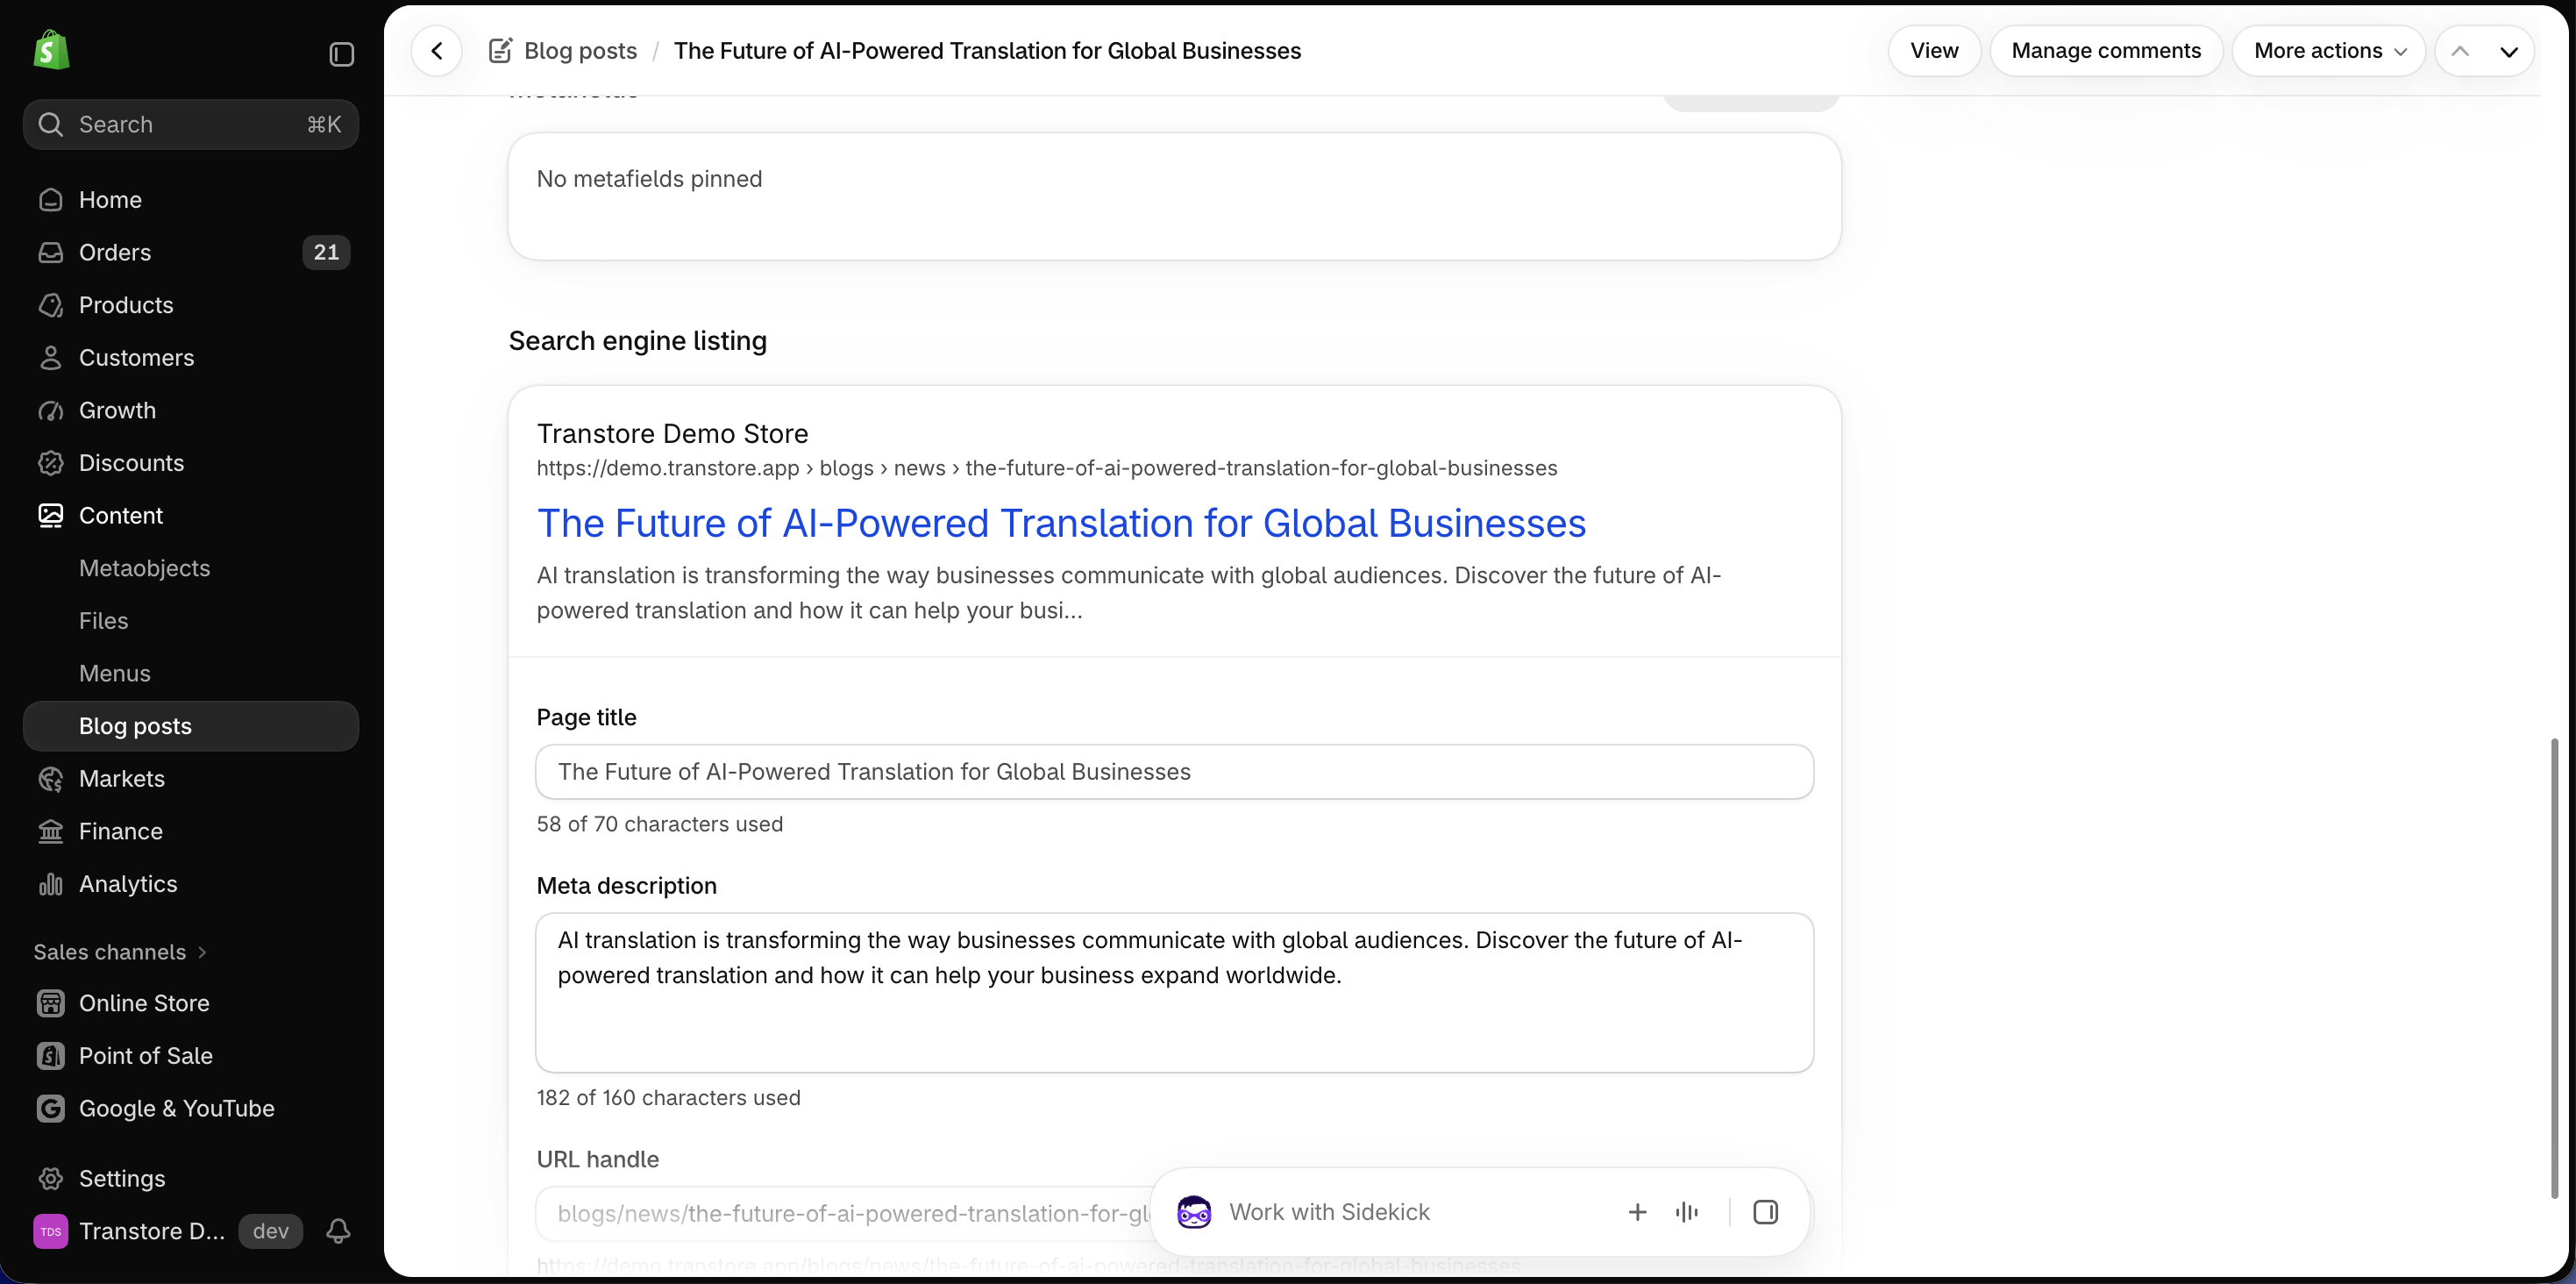Open Growth in the sidebar
The width and height of the screenshot is (2576, 1284).
point(190,410)
